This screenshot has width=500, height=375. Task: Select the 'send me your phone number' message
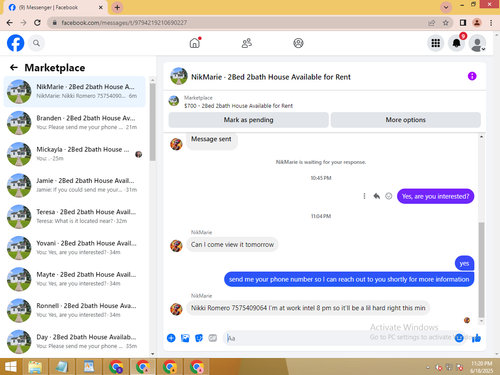tap(349, 279)
